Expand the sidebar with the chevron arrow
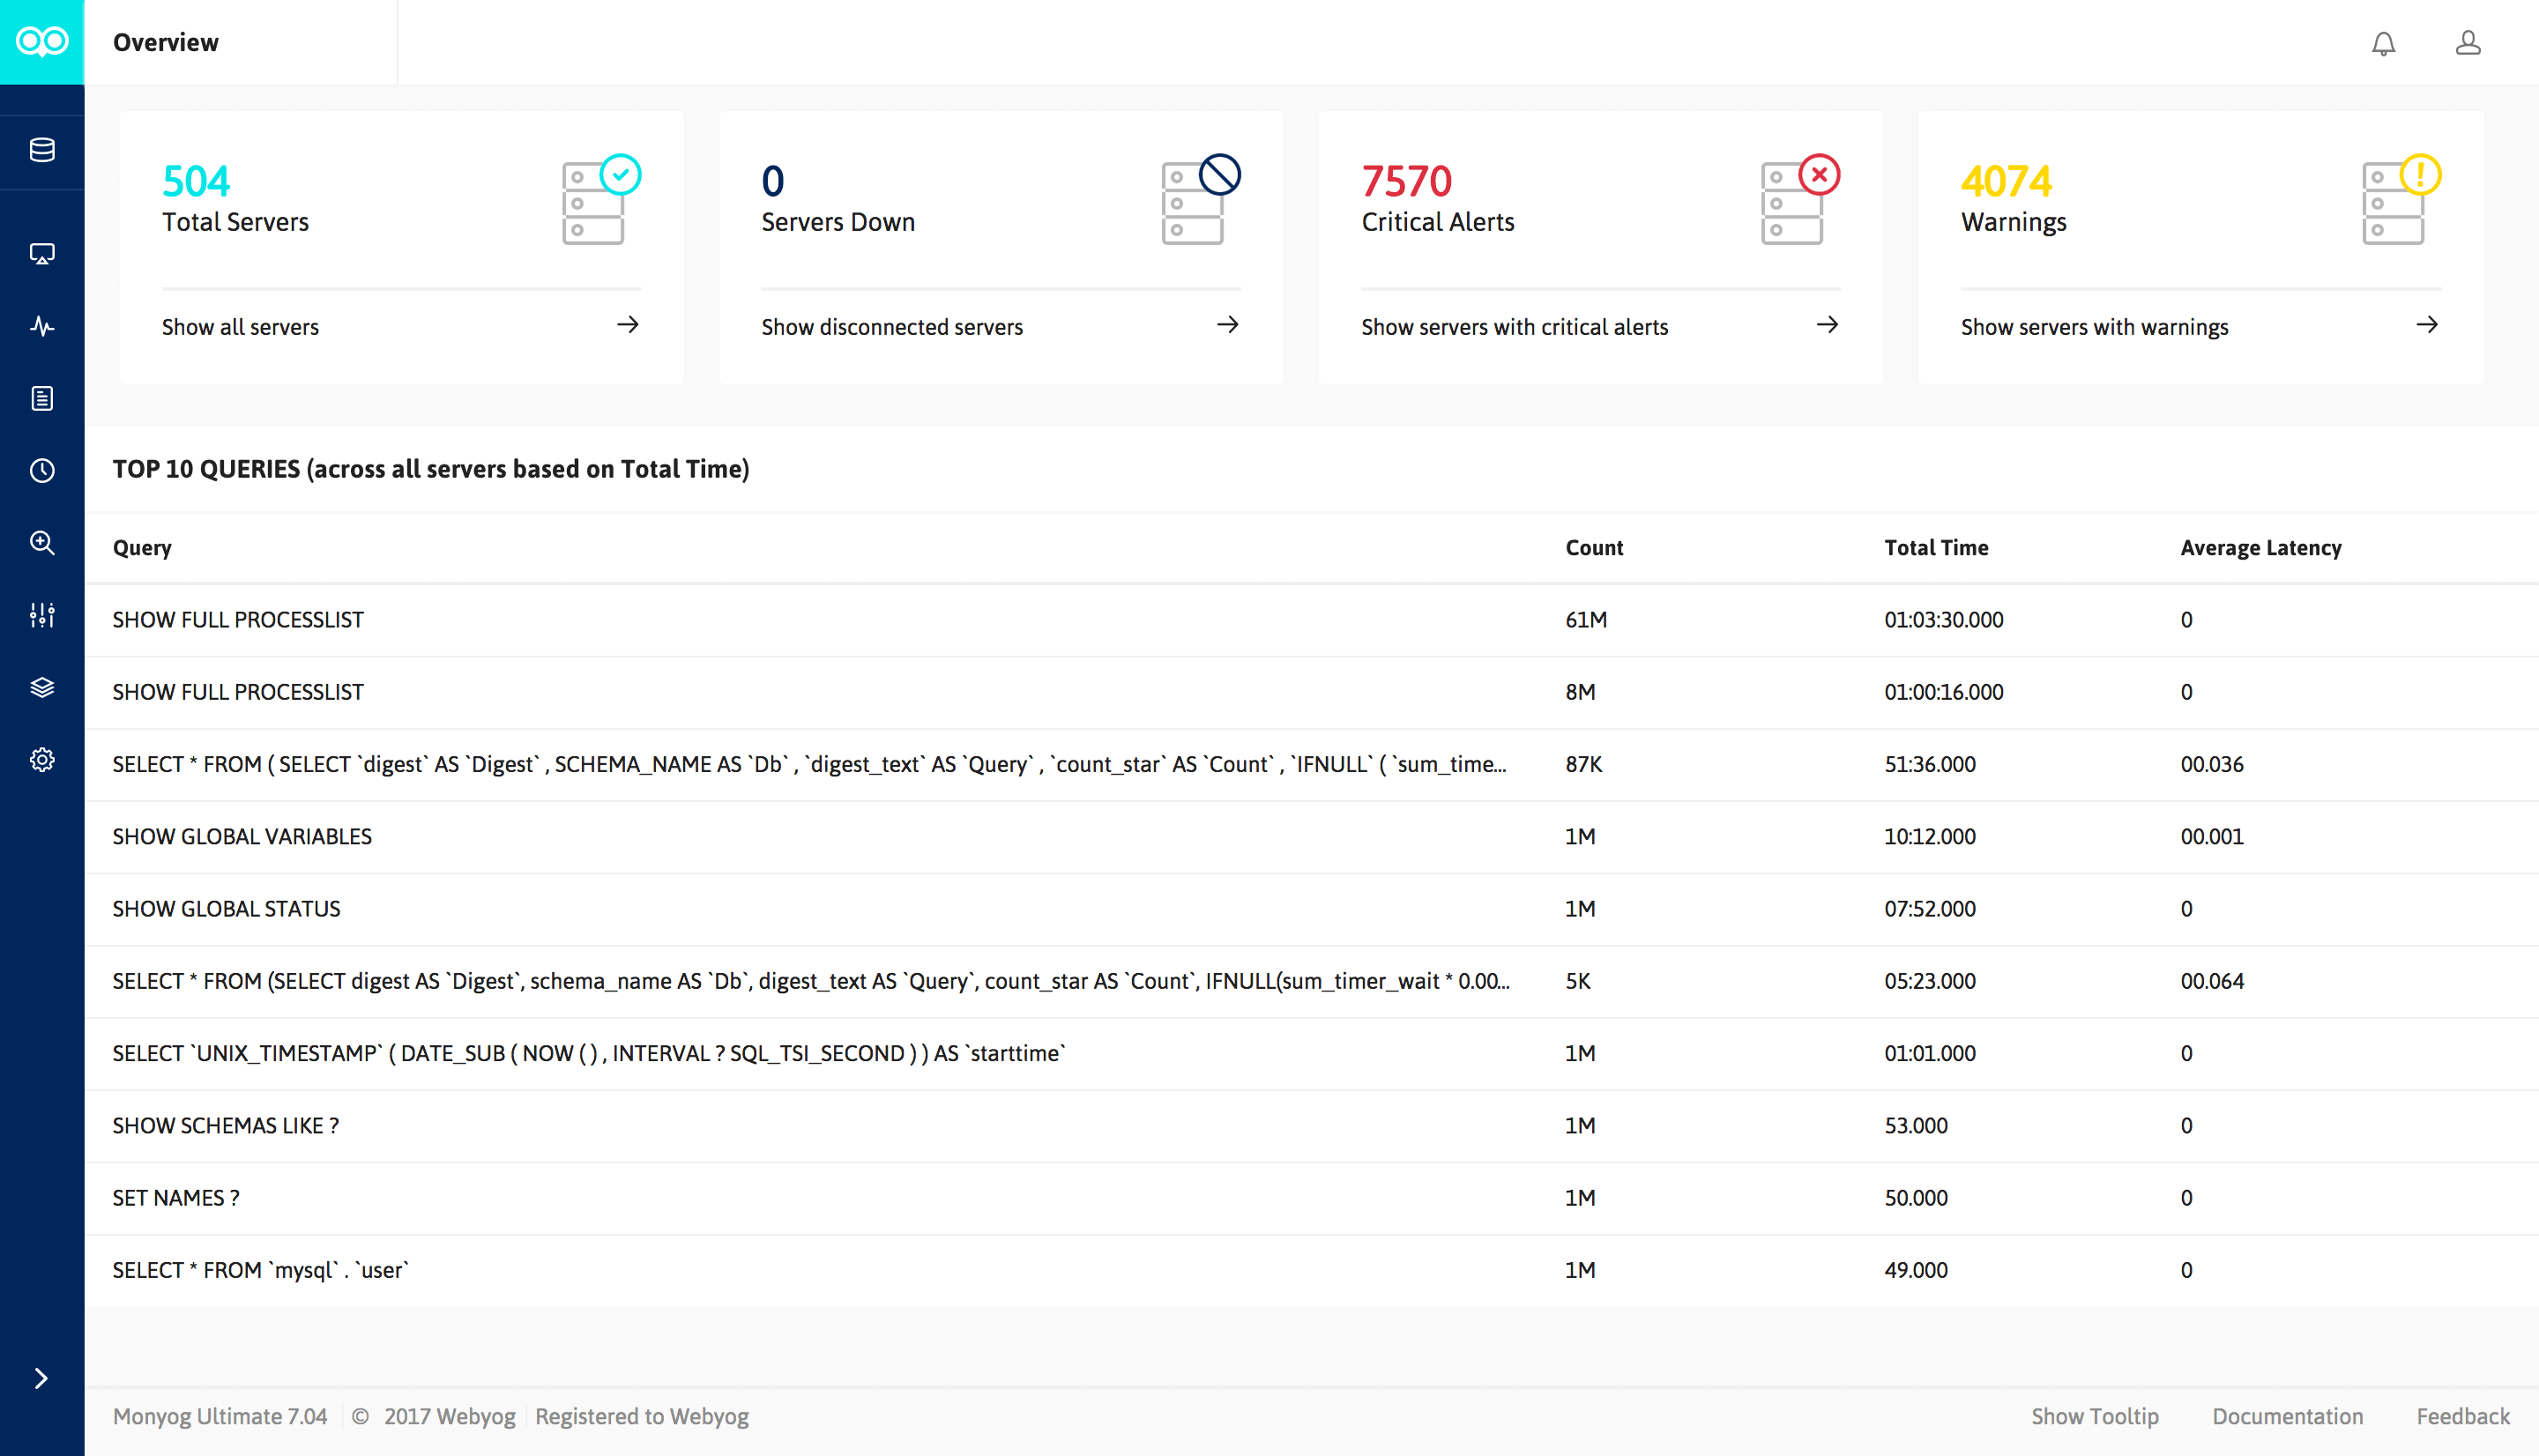2539x1456 pixels. [41, 1376]
